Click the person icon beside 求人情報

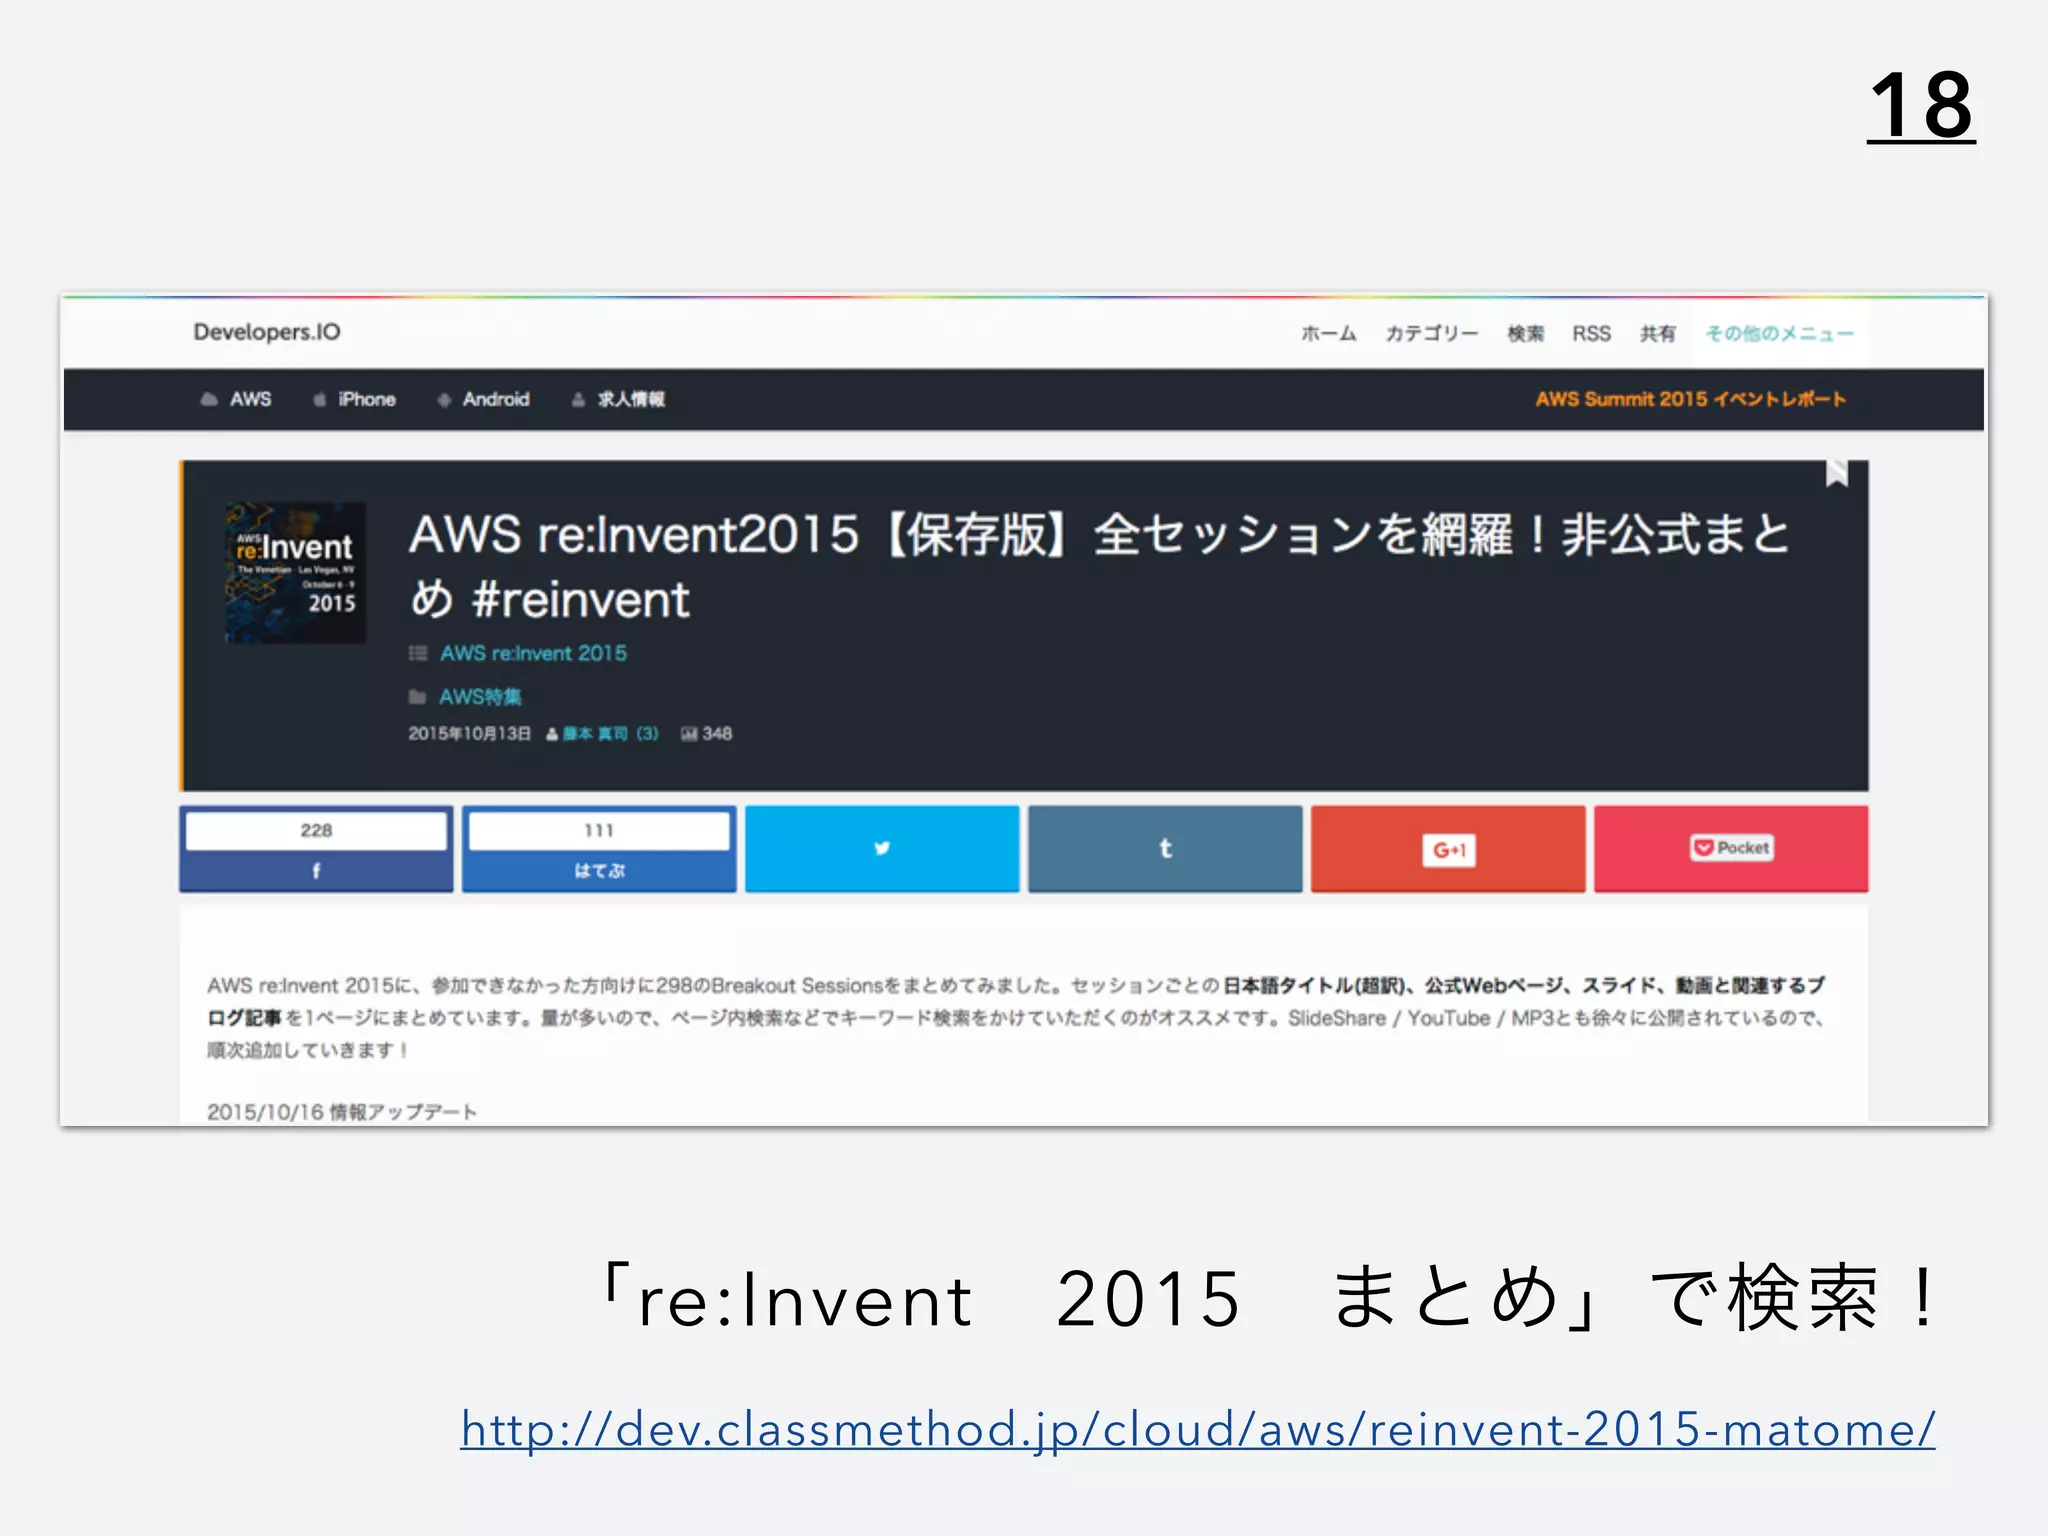pyautogui.click(x=578, y=399)
